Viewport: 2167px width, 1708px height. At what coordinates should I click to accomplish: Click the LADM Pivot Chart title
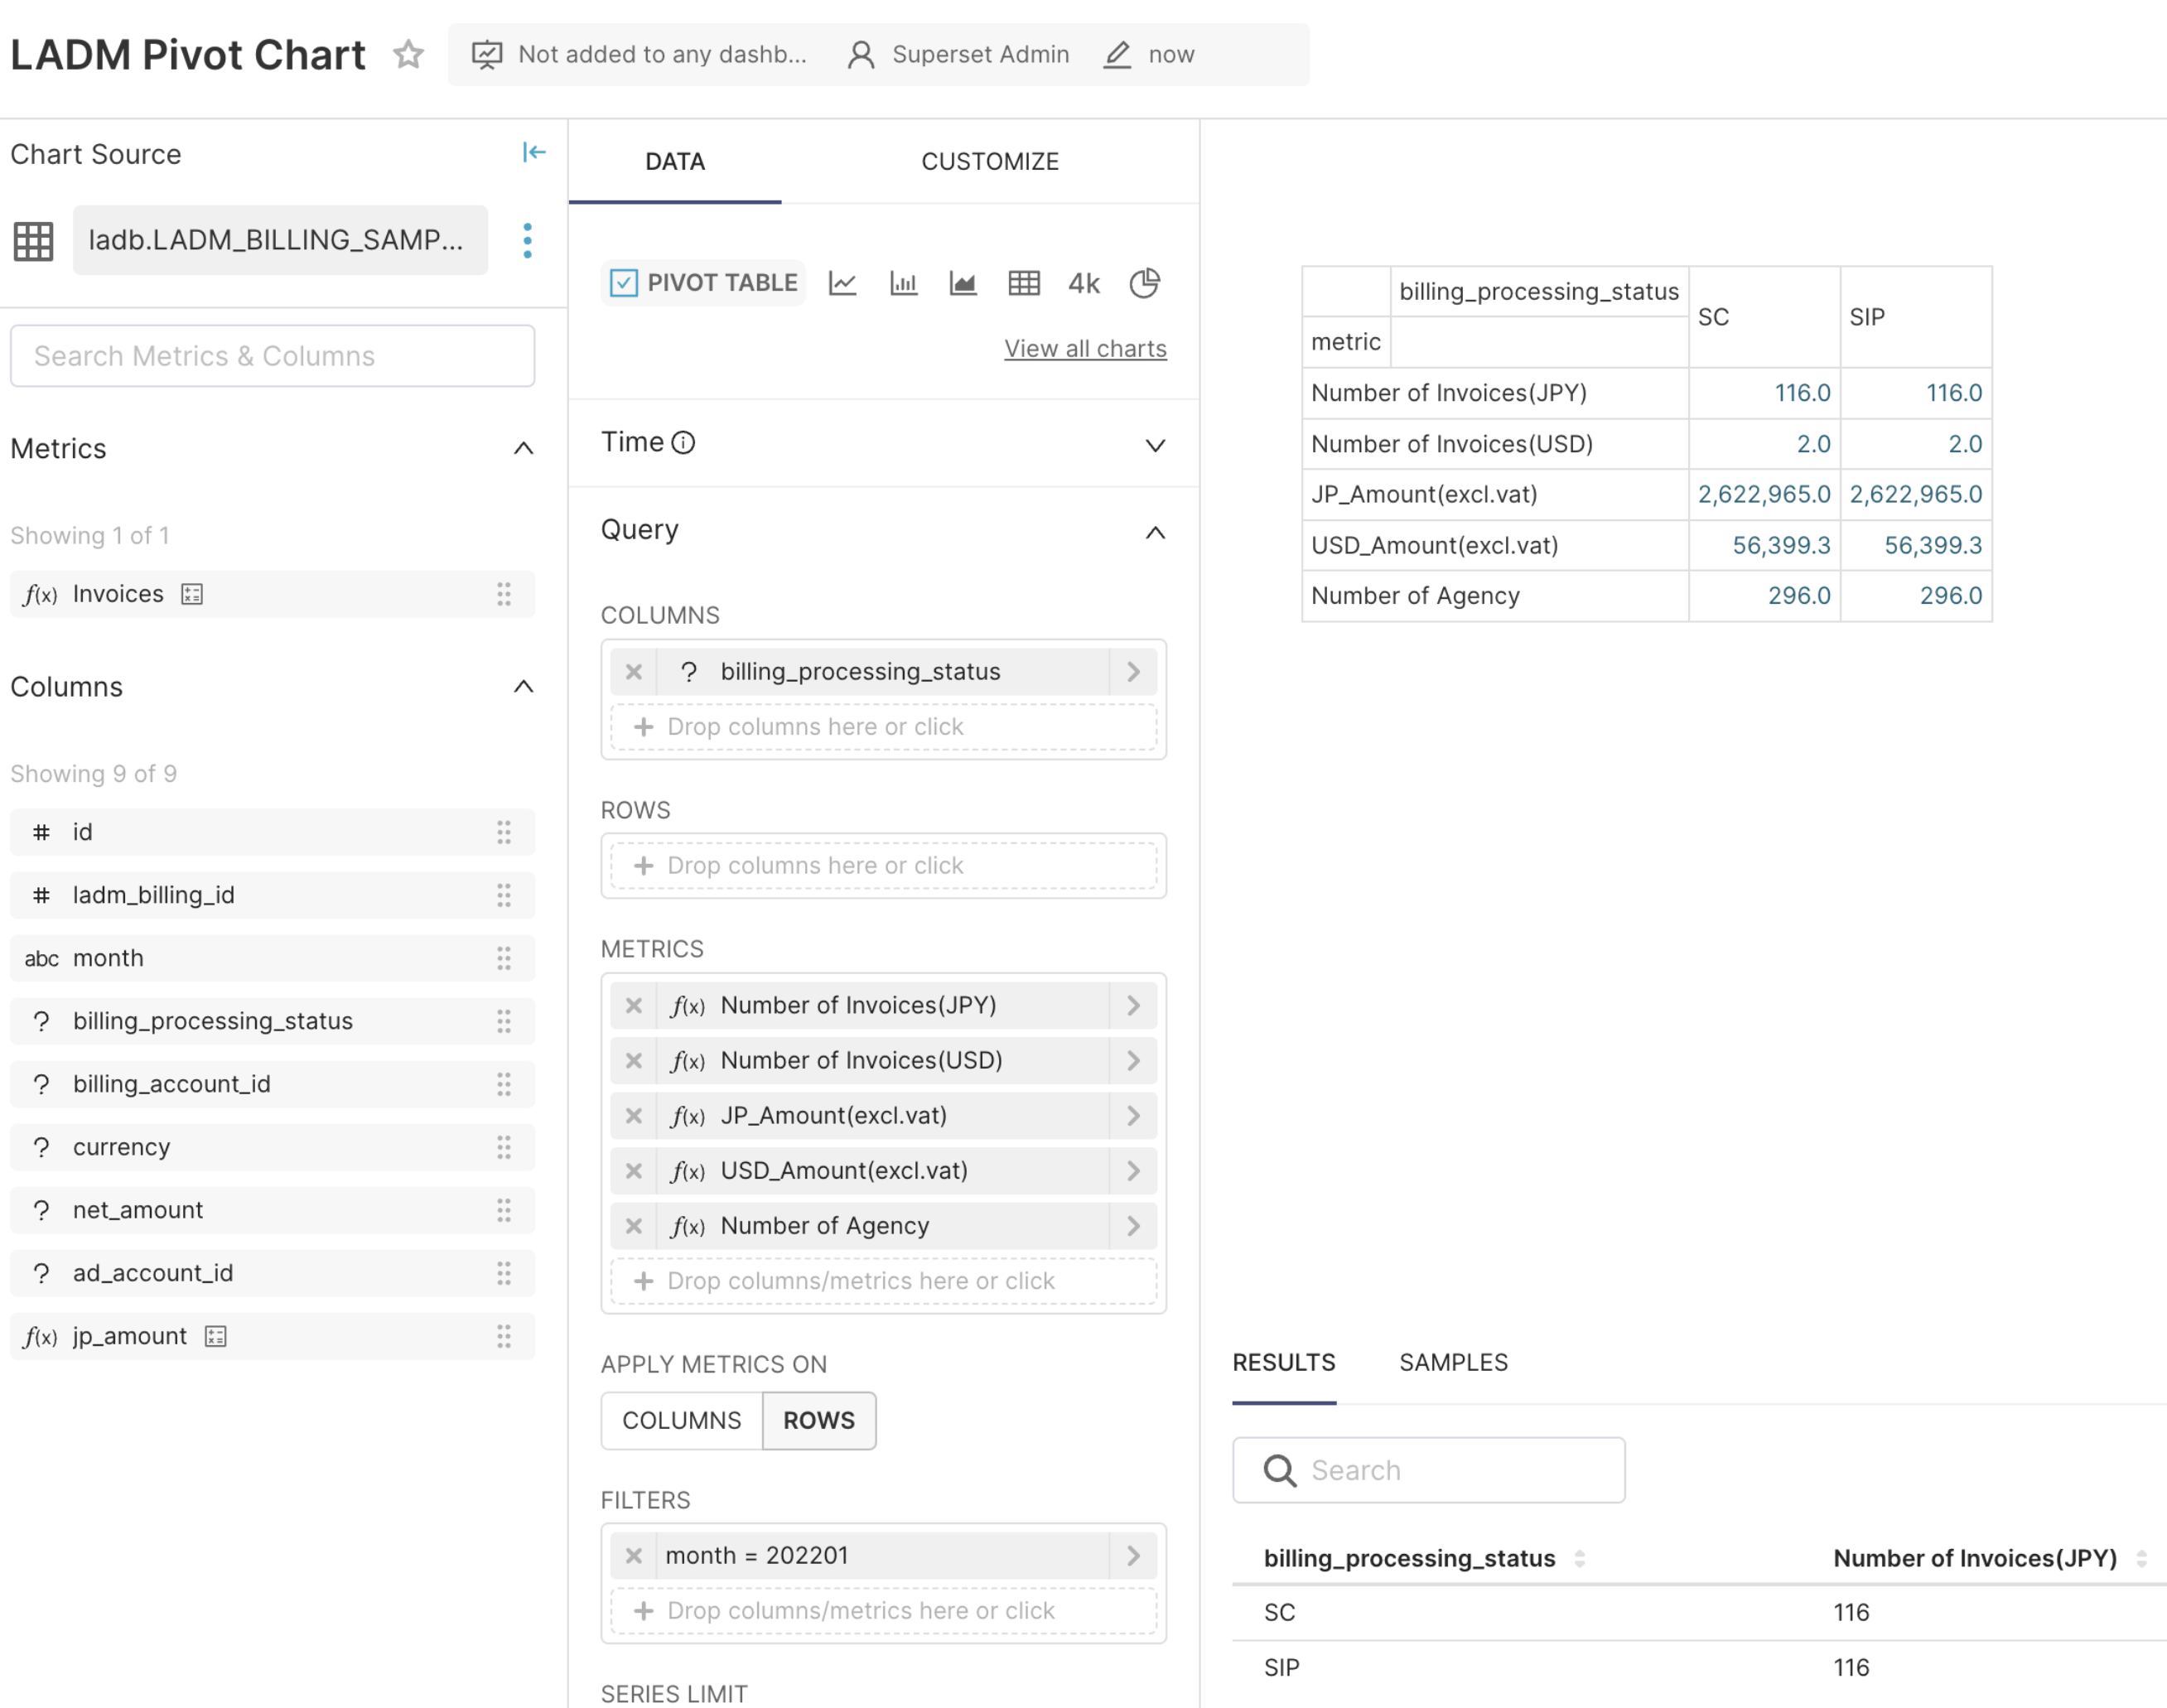pos(188,55)
